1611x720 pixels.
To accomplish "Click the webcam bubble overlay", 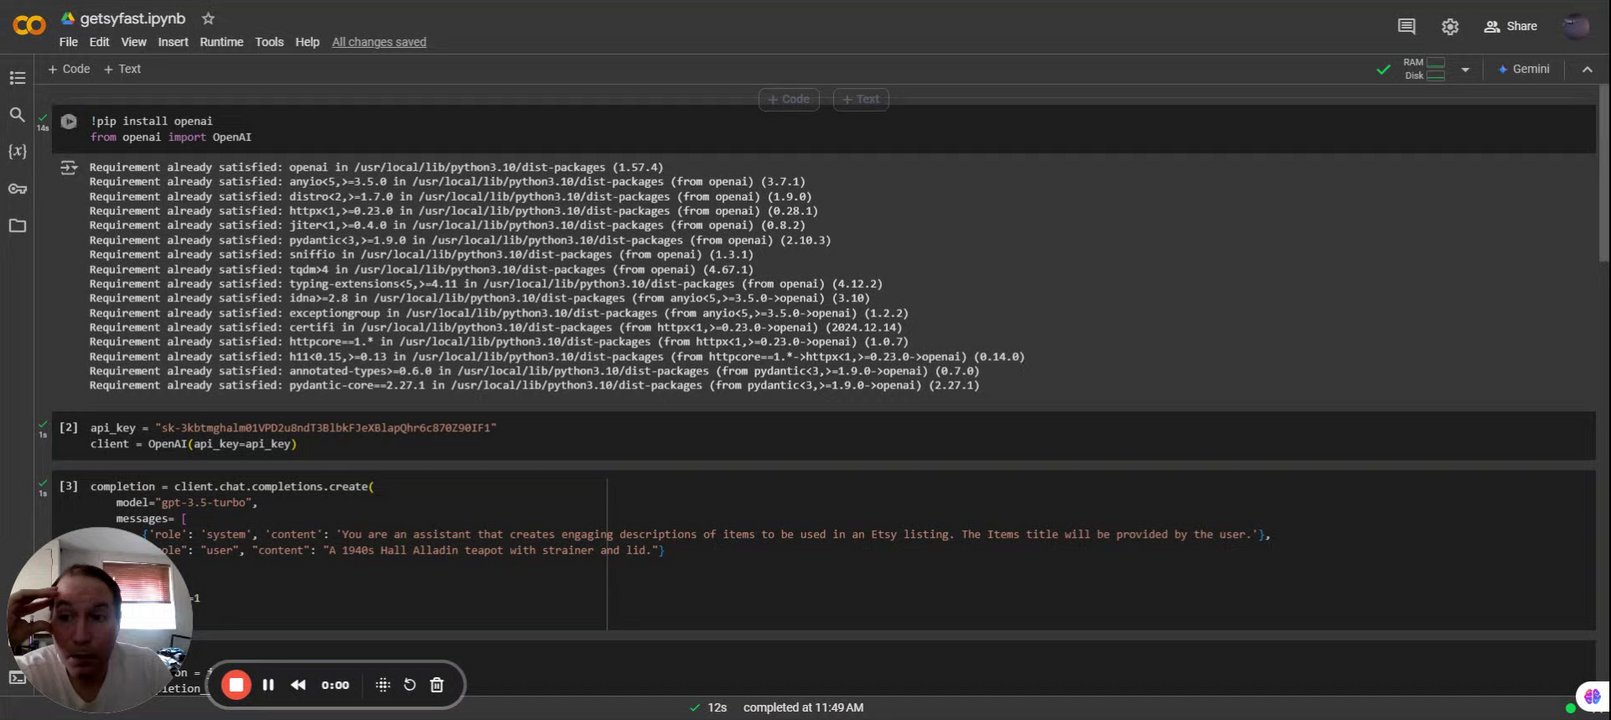I will click(98, 621).
